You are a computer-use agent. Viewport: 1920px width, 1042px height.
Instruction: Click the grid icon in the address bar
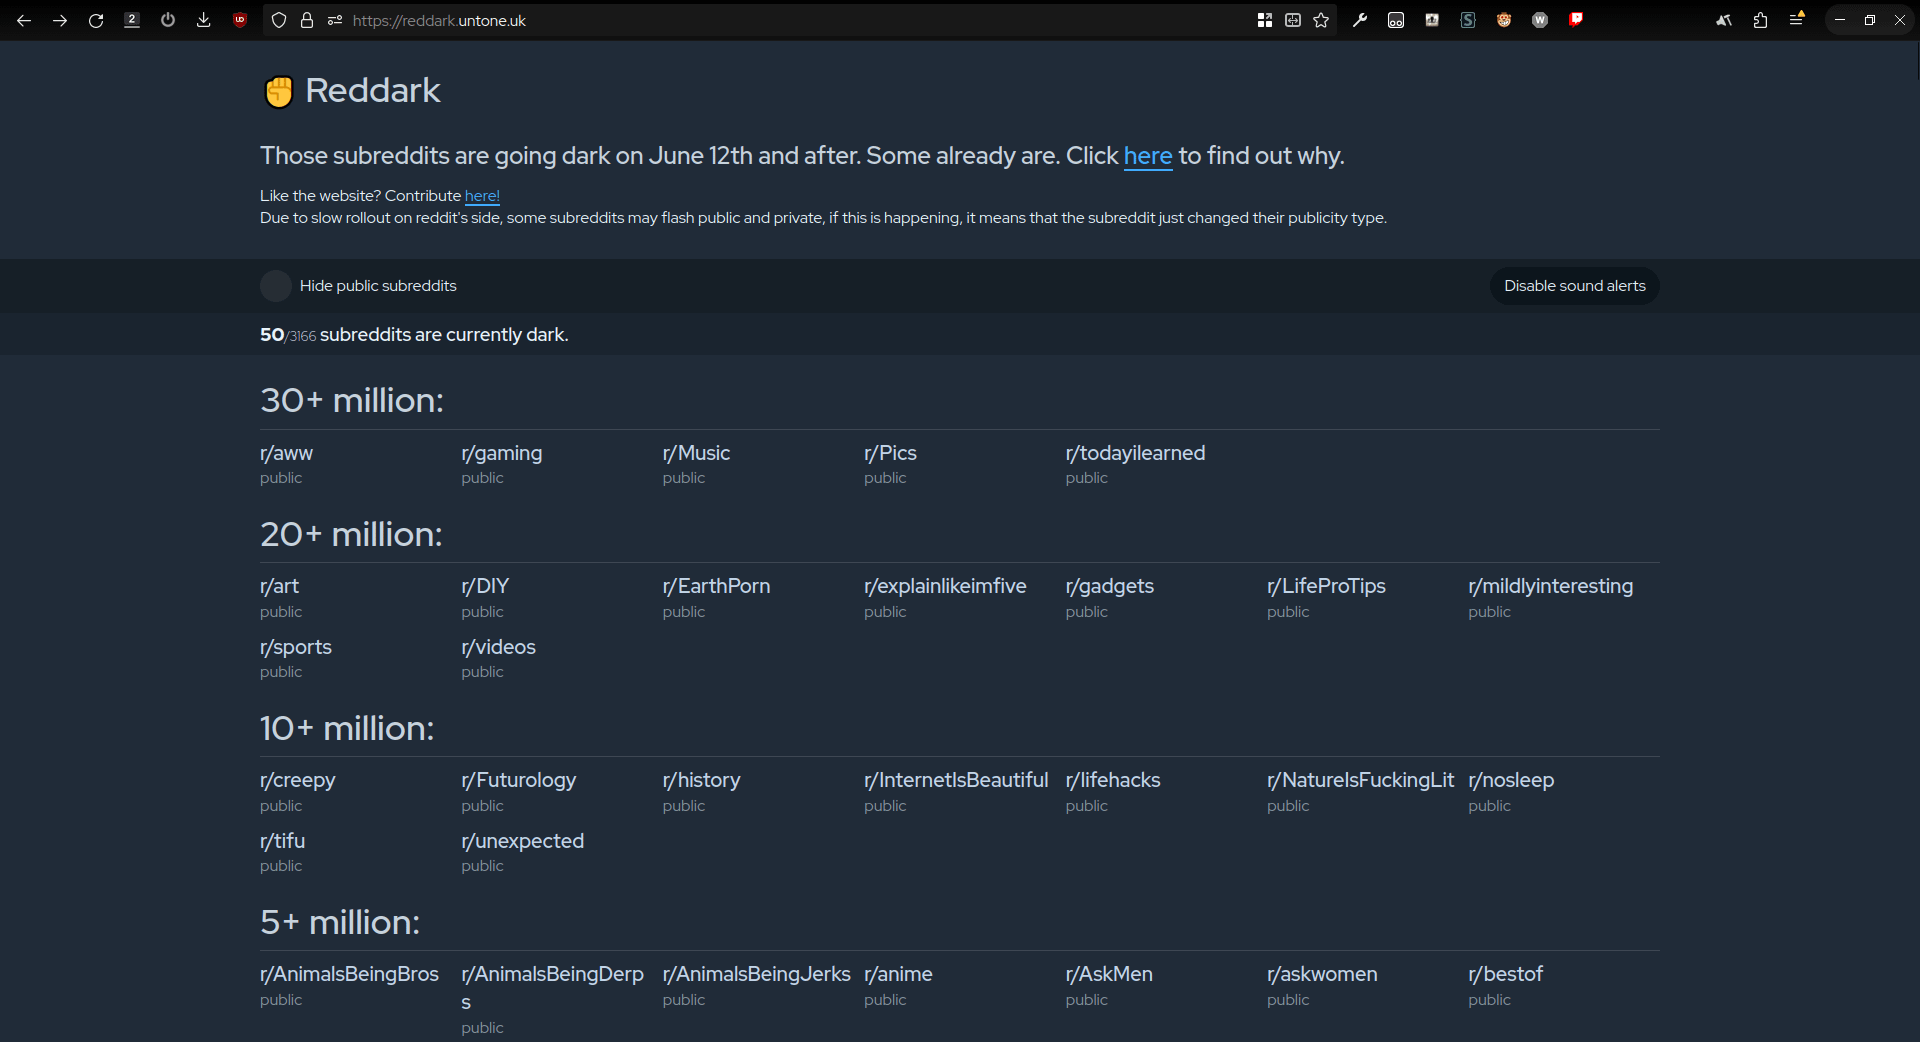click(1265, 20)
